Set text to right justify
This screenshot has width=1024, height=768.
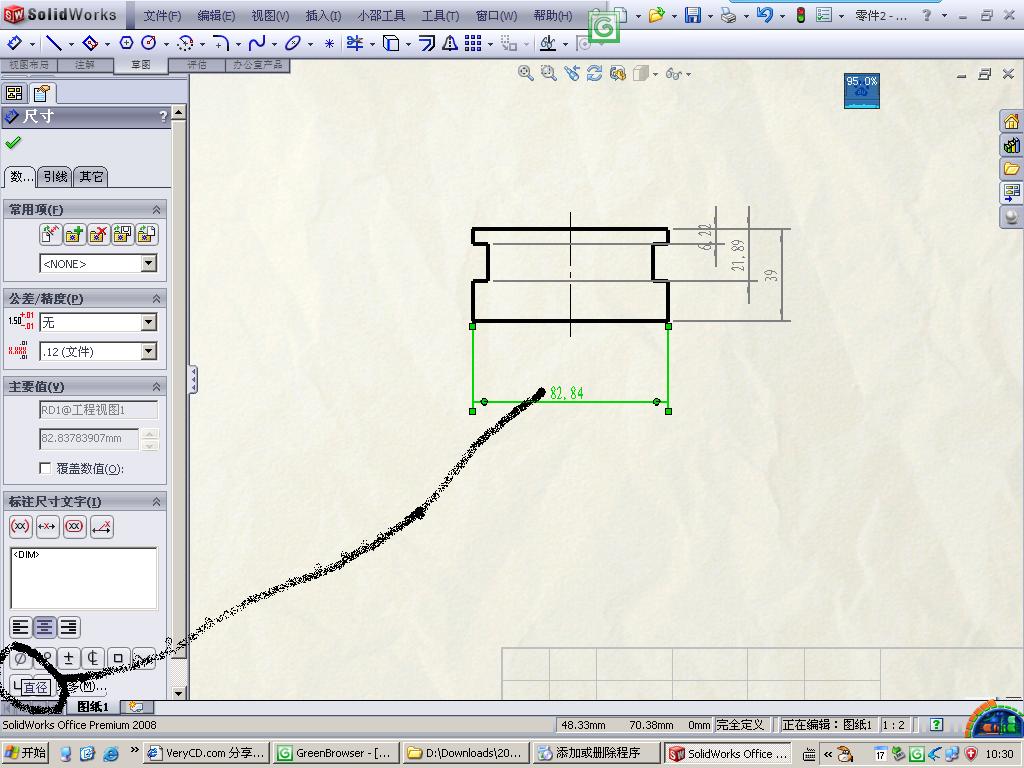click(69, 628)
